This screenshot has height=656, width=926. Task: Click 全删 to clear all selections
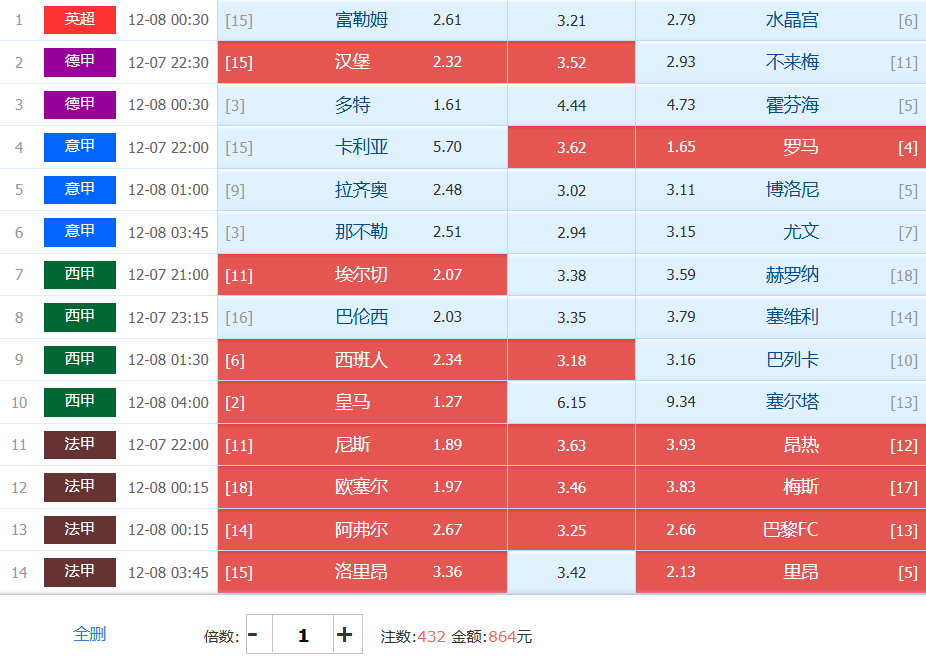coord(90,634)
